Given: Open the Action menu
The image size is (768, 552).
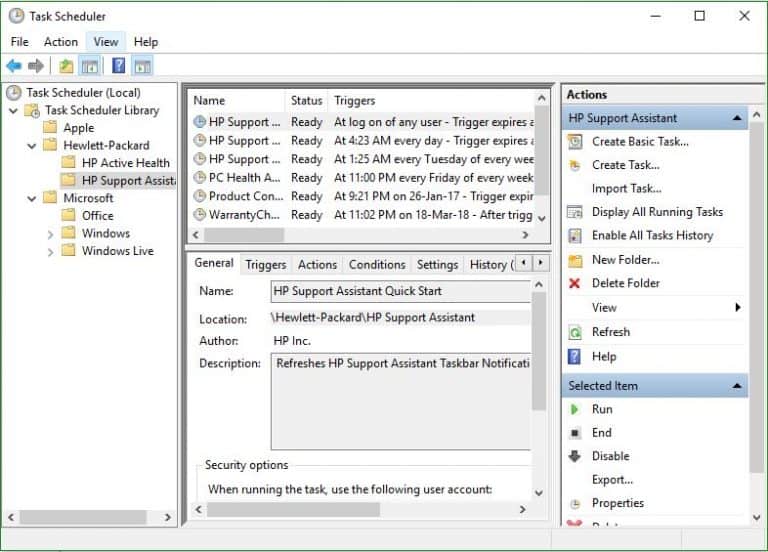Looking at the screenshot, I should point(60,42).
